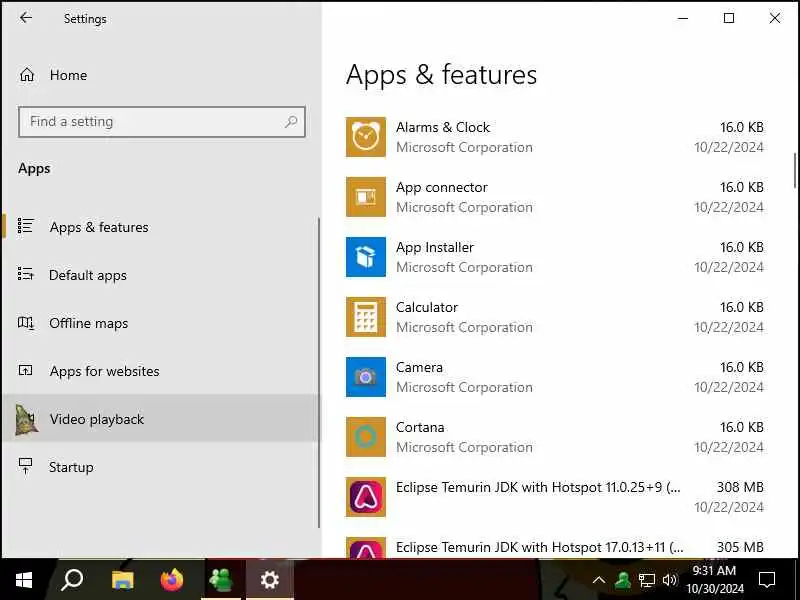
Task: Open the Windows Start menu
Action: coord(24,580)
